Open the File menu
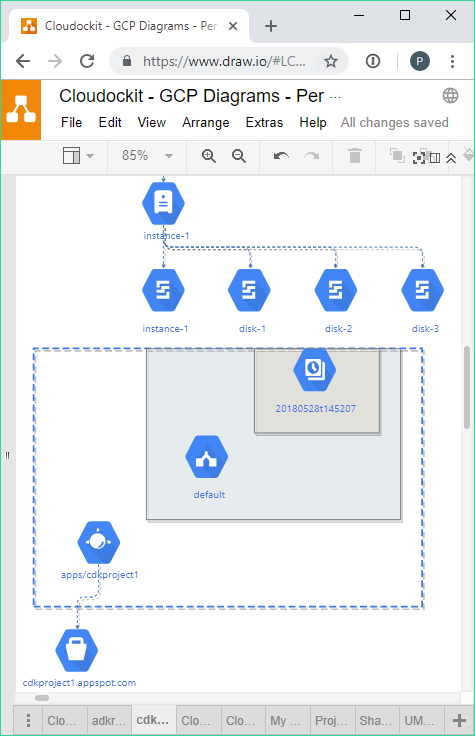 pyautogui.click(x=71, y=123)
